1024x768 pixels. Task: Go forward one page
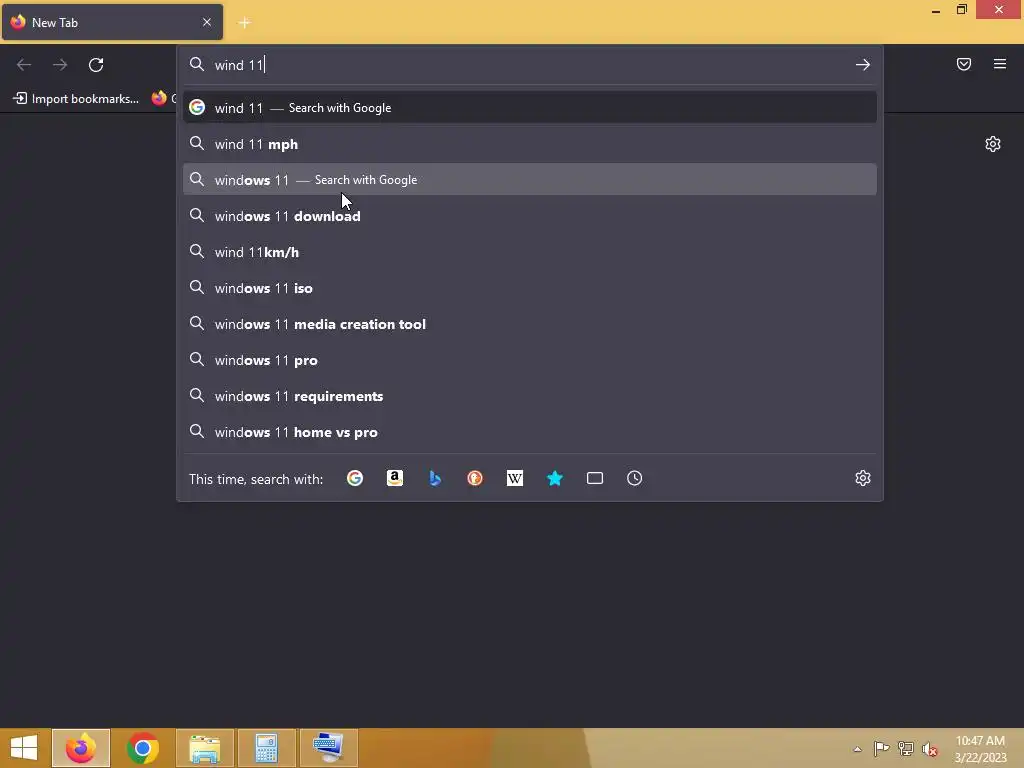click(x=60, y=65)
